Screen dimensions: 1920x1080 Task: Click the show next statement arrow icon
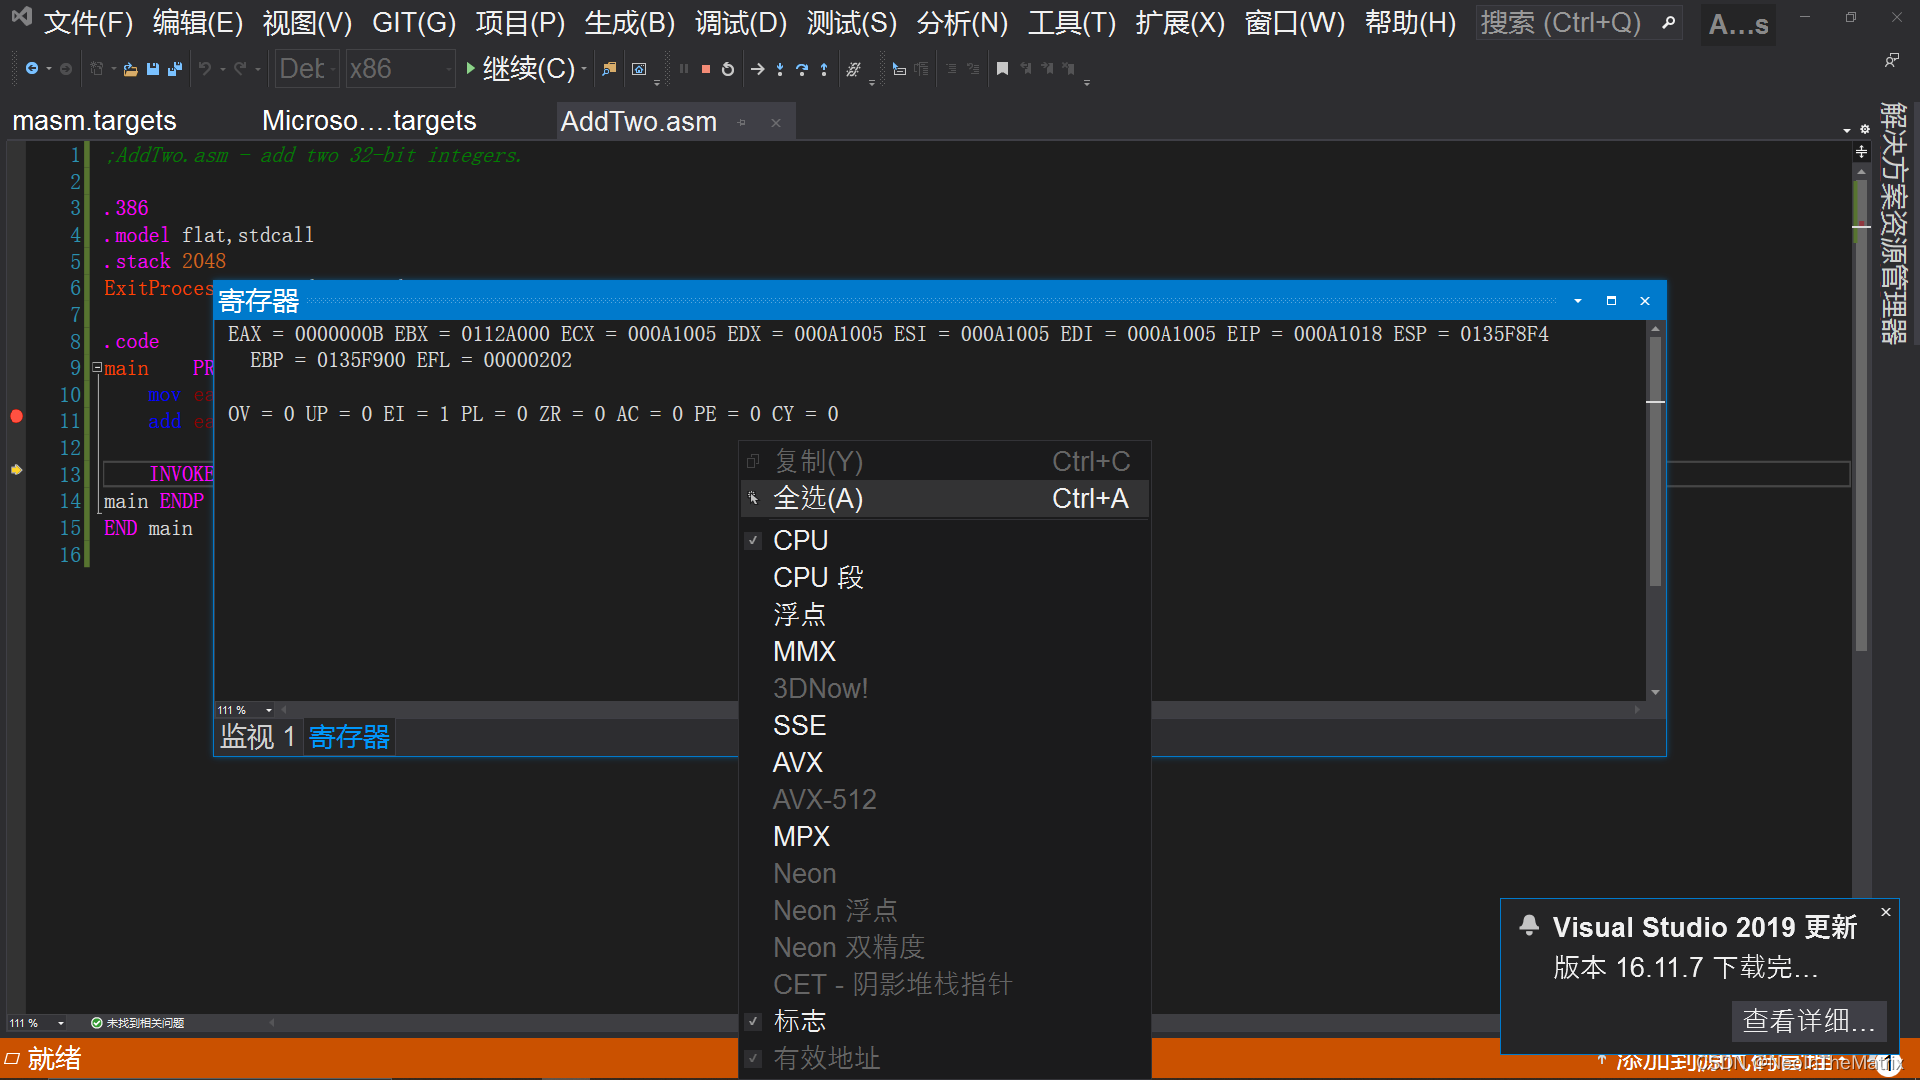758,69
